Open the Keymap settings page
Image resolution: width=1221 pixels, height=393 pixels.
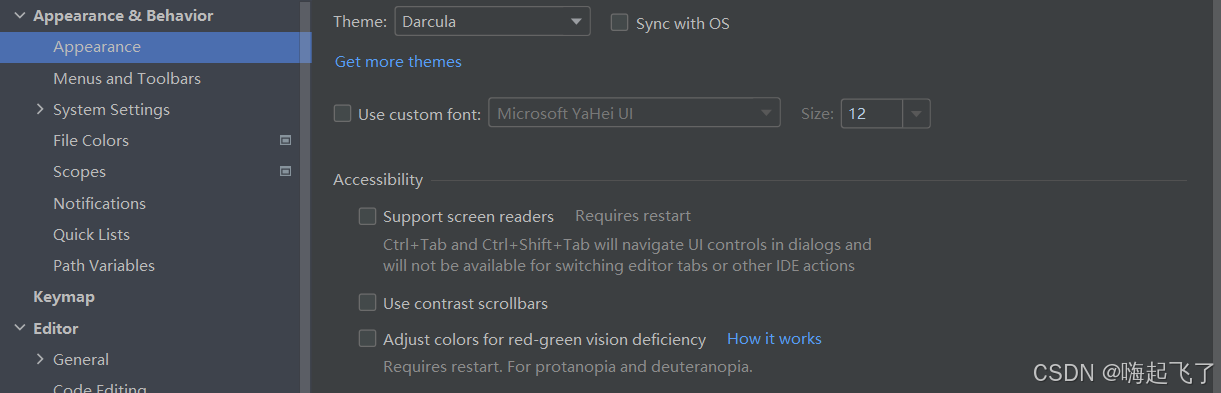[64, 297]
